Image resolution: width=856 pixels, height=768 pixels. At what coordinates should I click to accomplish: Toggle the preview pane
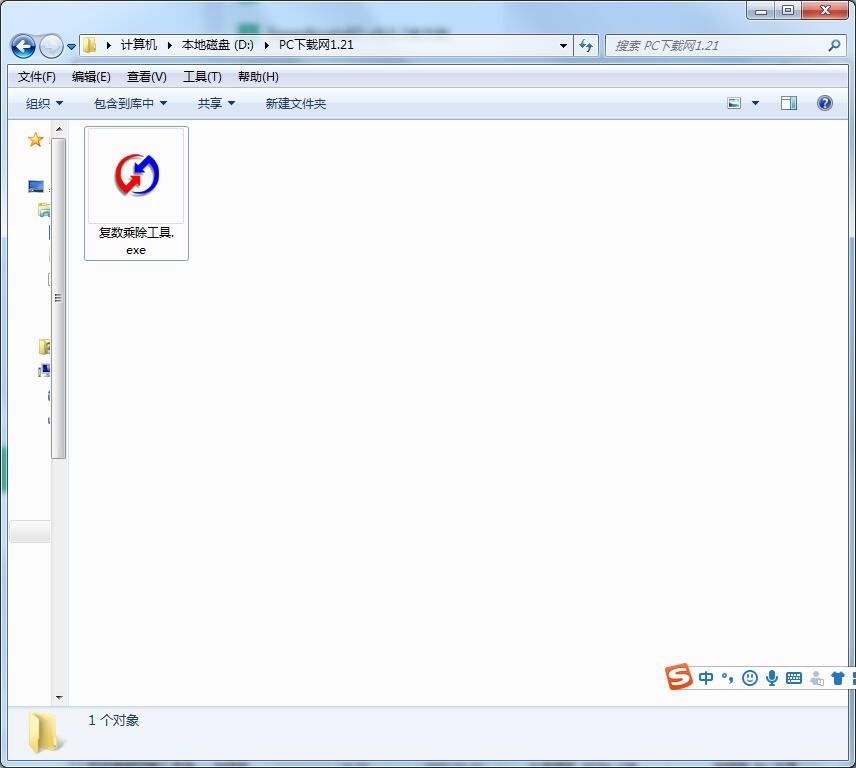789,103
